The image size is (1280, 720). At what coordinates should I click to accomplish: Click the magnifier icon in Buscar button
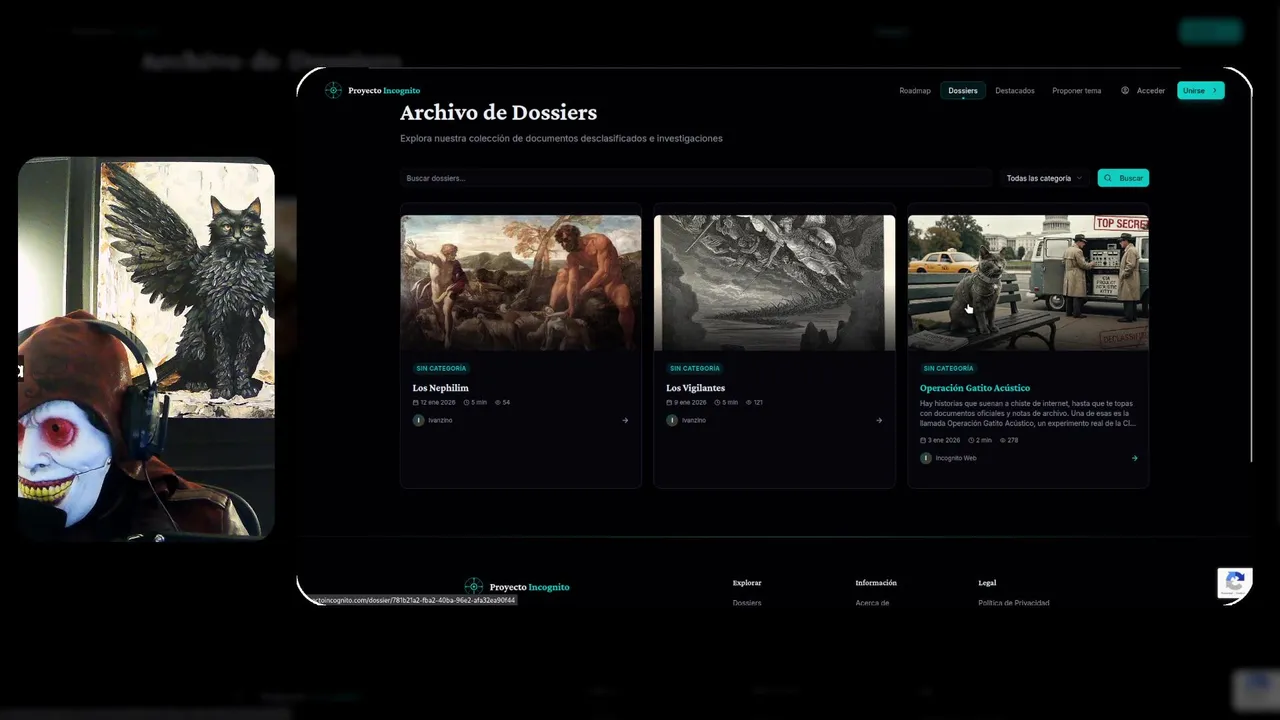pos(1108,178)
